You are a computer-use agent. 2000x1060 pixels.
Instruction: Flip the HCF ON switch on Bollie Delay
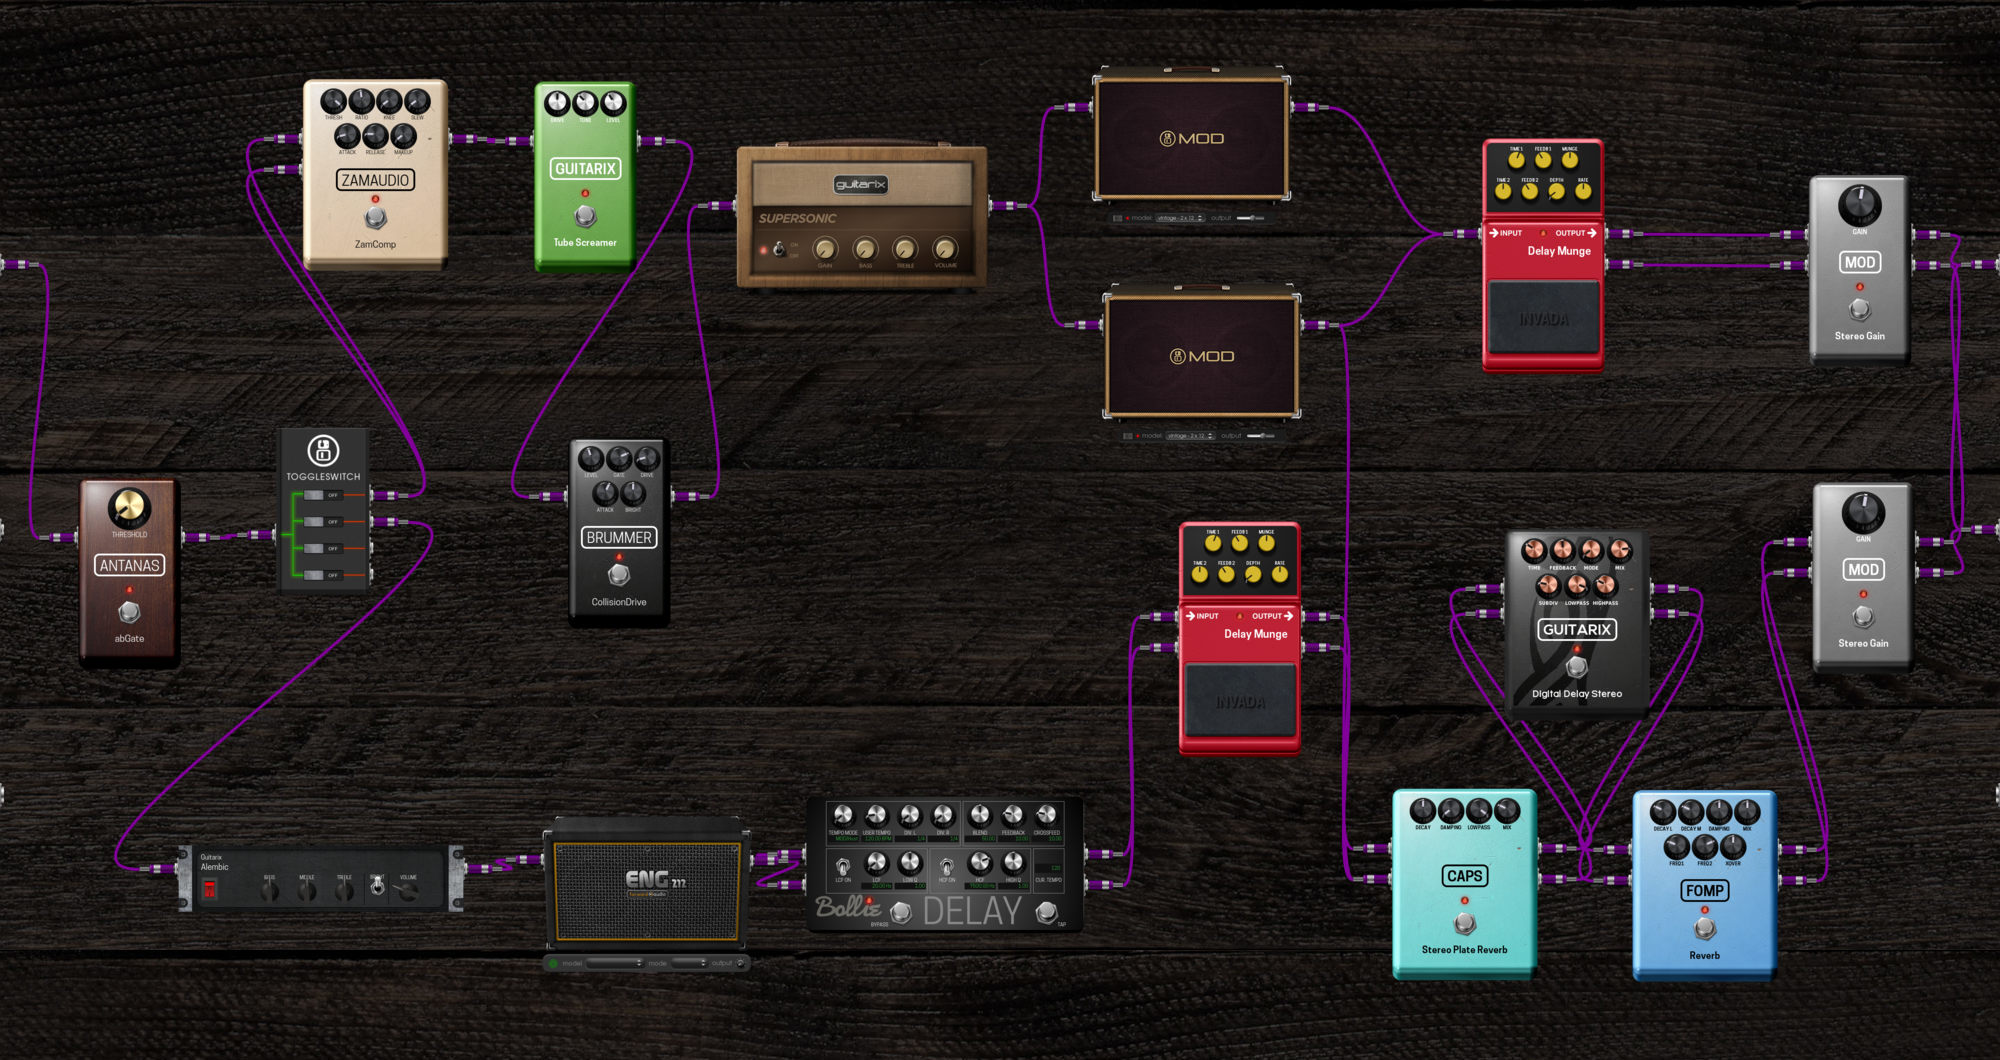pyautogui.click(x=946, y=866)
